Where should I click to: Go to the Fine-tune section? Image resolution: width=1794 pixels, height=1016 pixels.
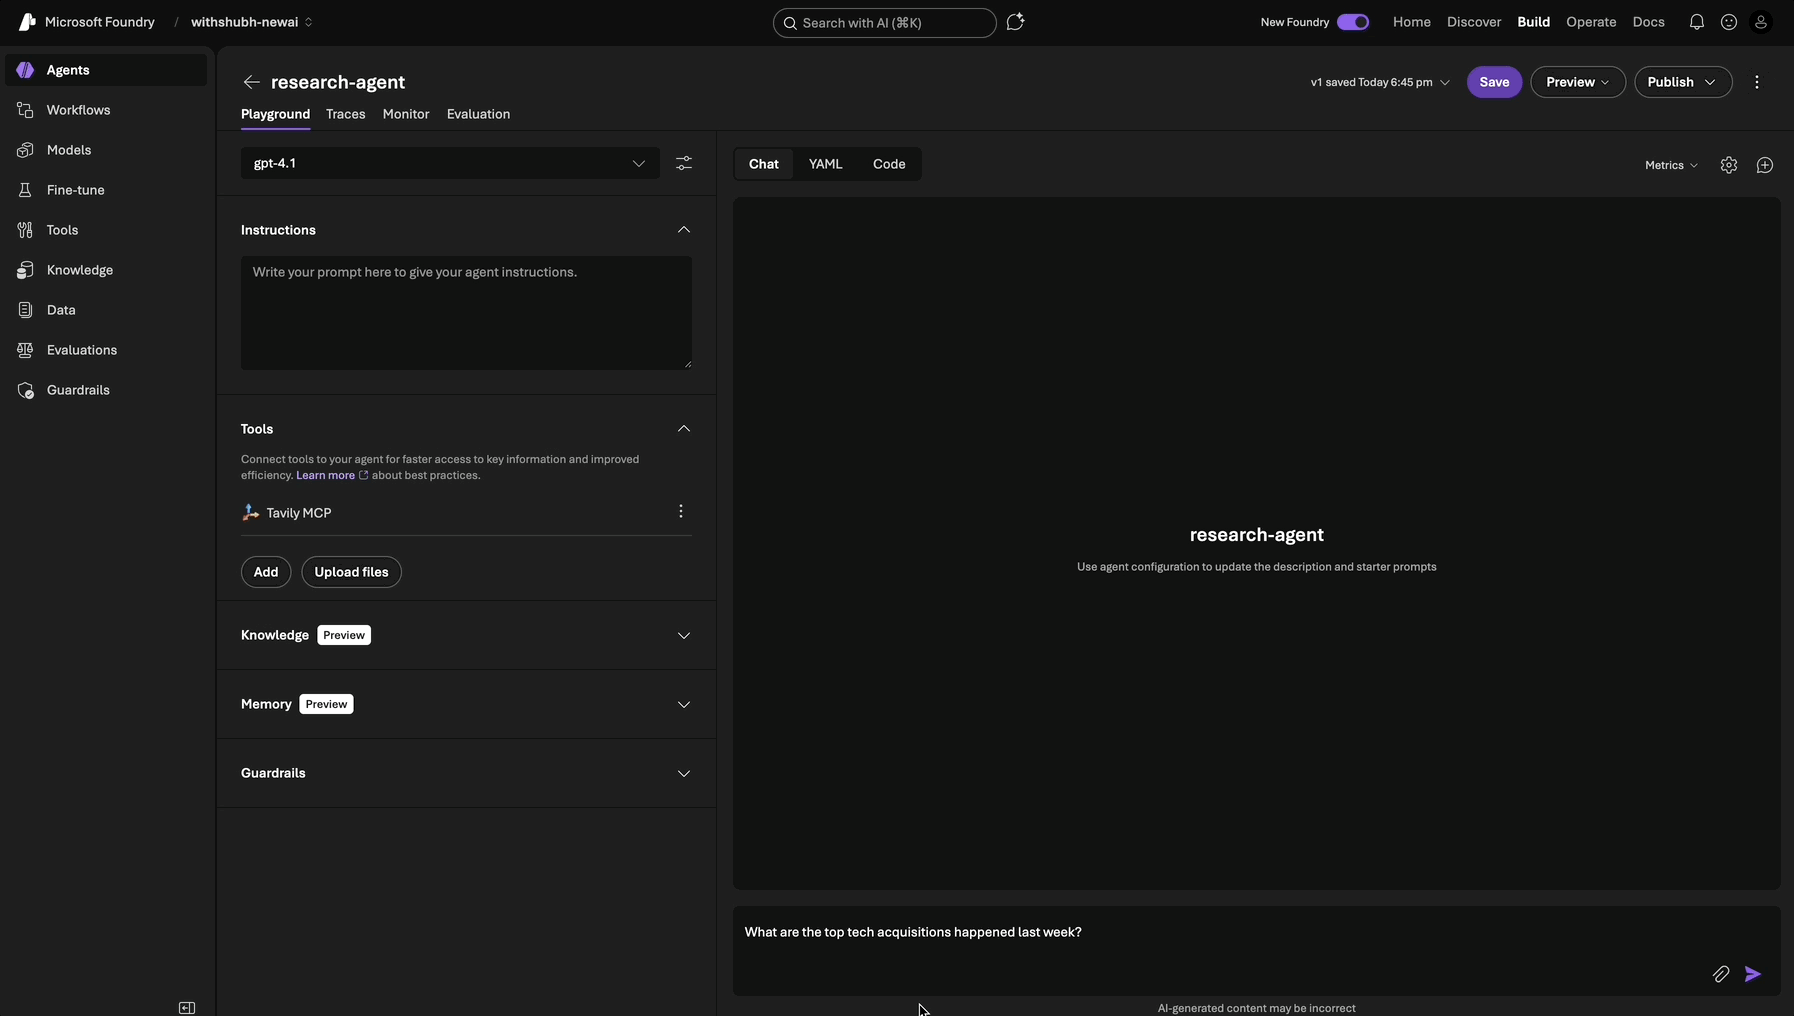click(x=75, y=189)
